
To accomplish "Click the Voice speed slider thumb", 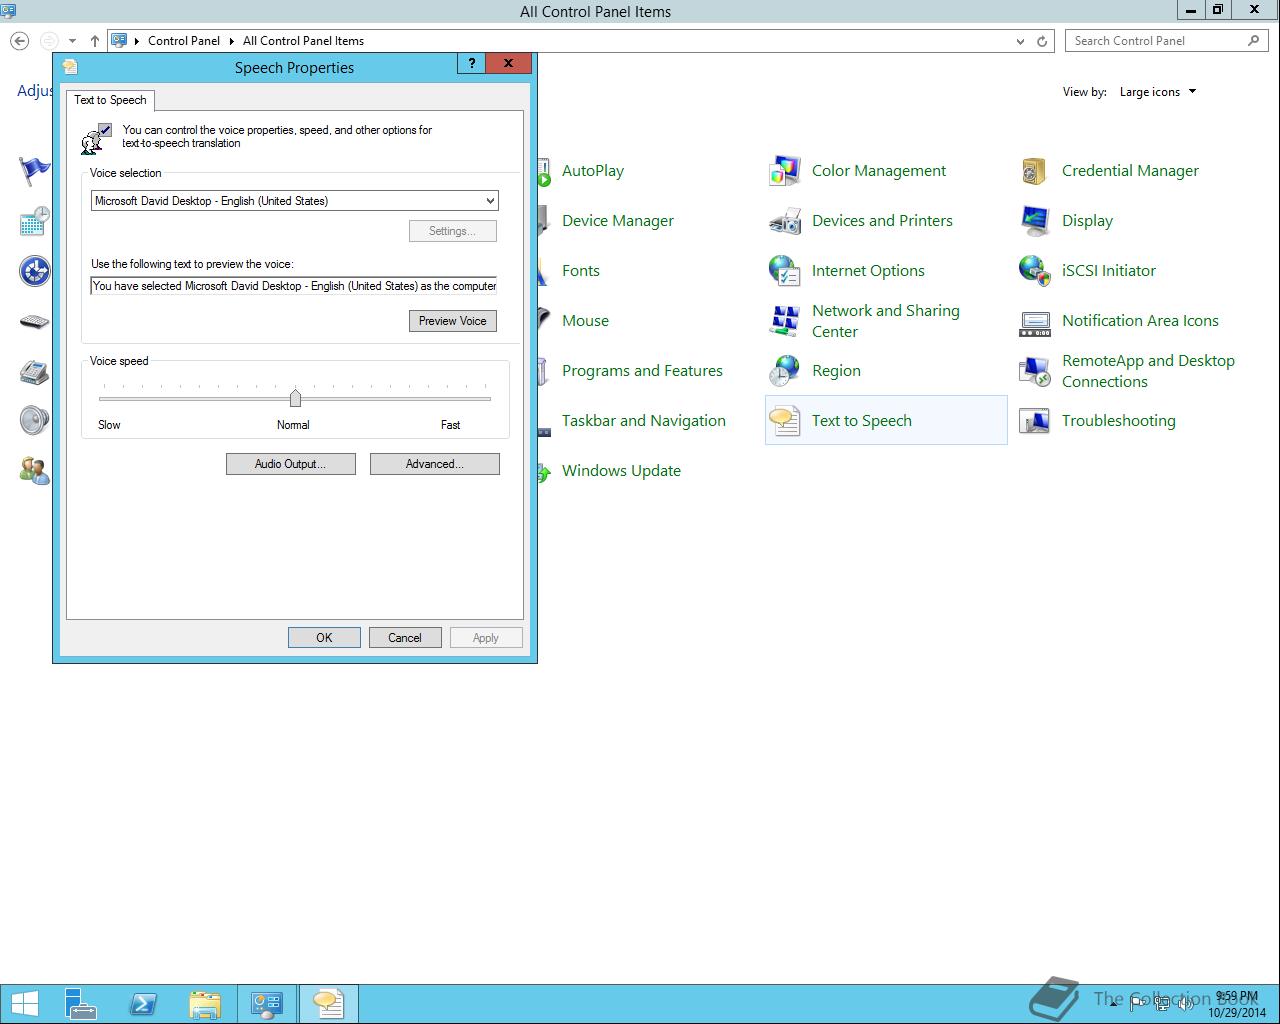I will [x=295, y=398].
